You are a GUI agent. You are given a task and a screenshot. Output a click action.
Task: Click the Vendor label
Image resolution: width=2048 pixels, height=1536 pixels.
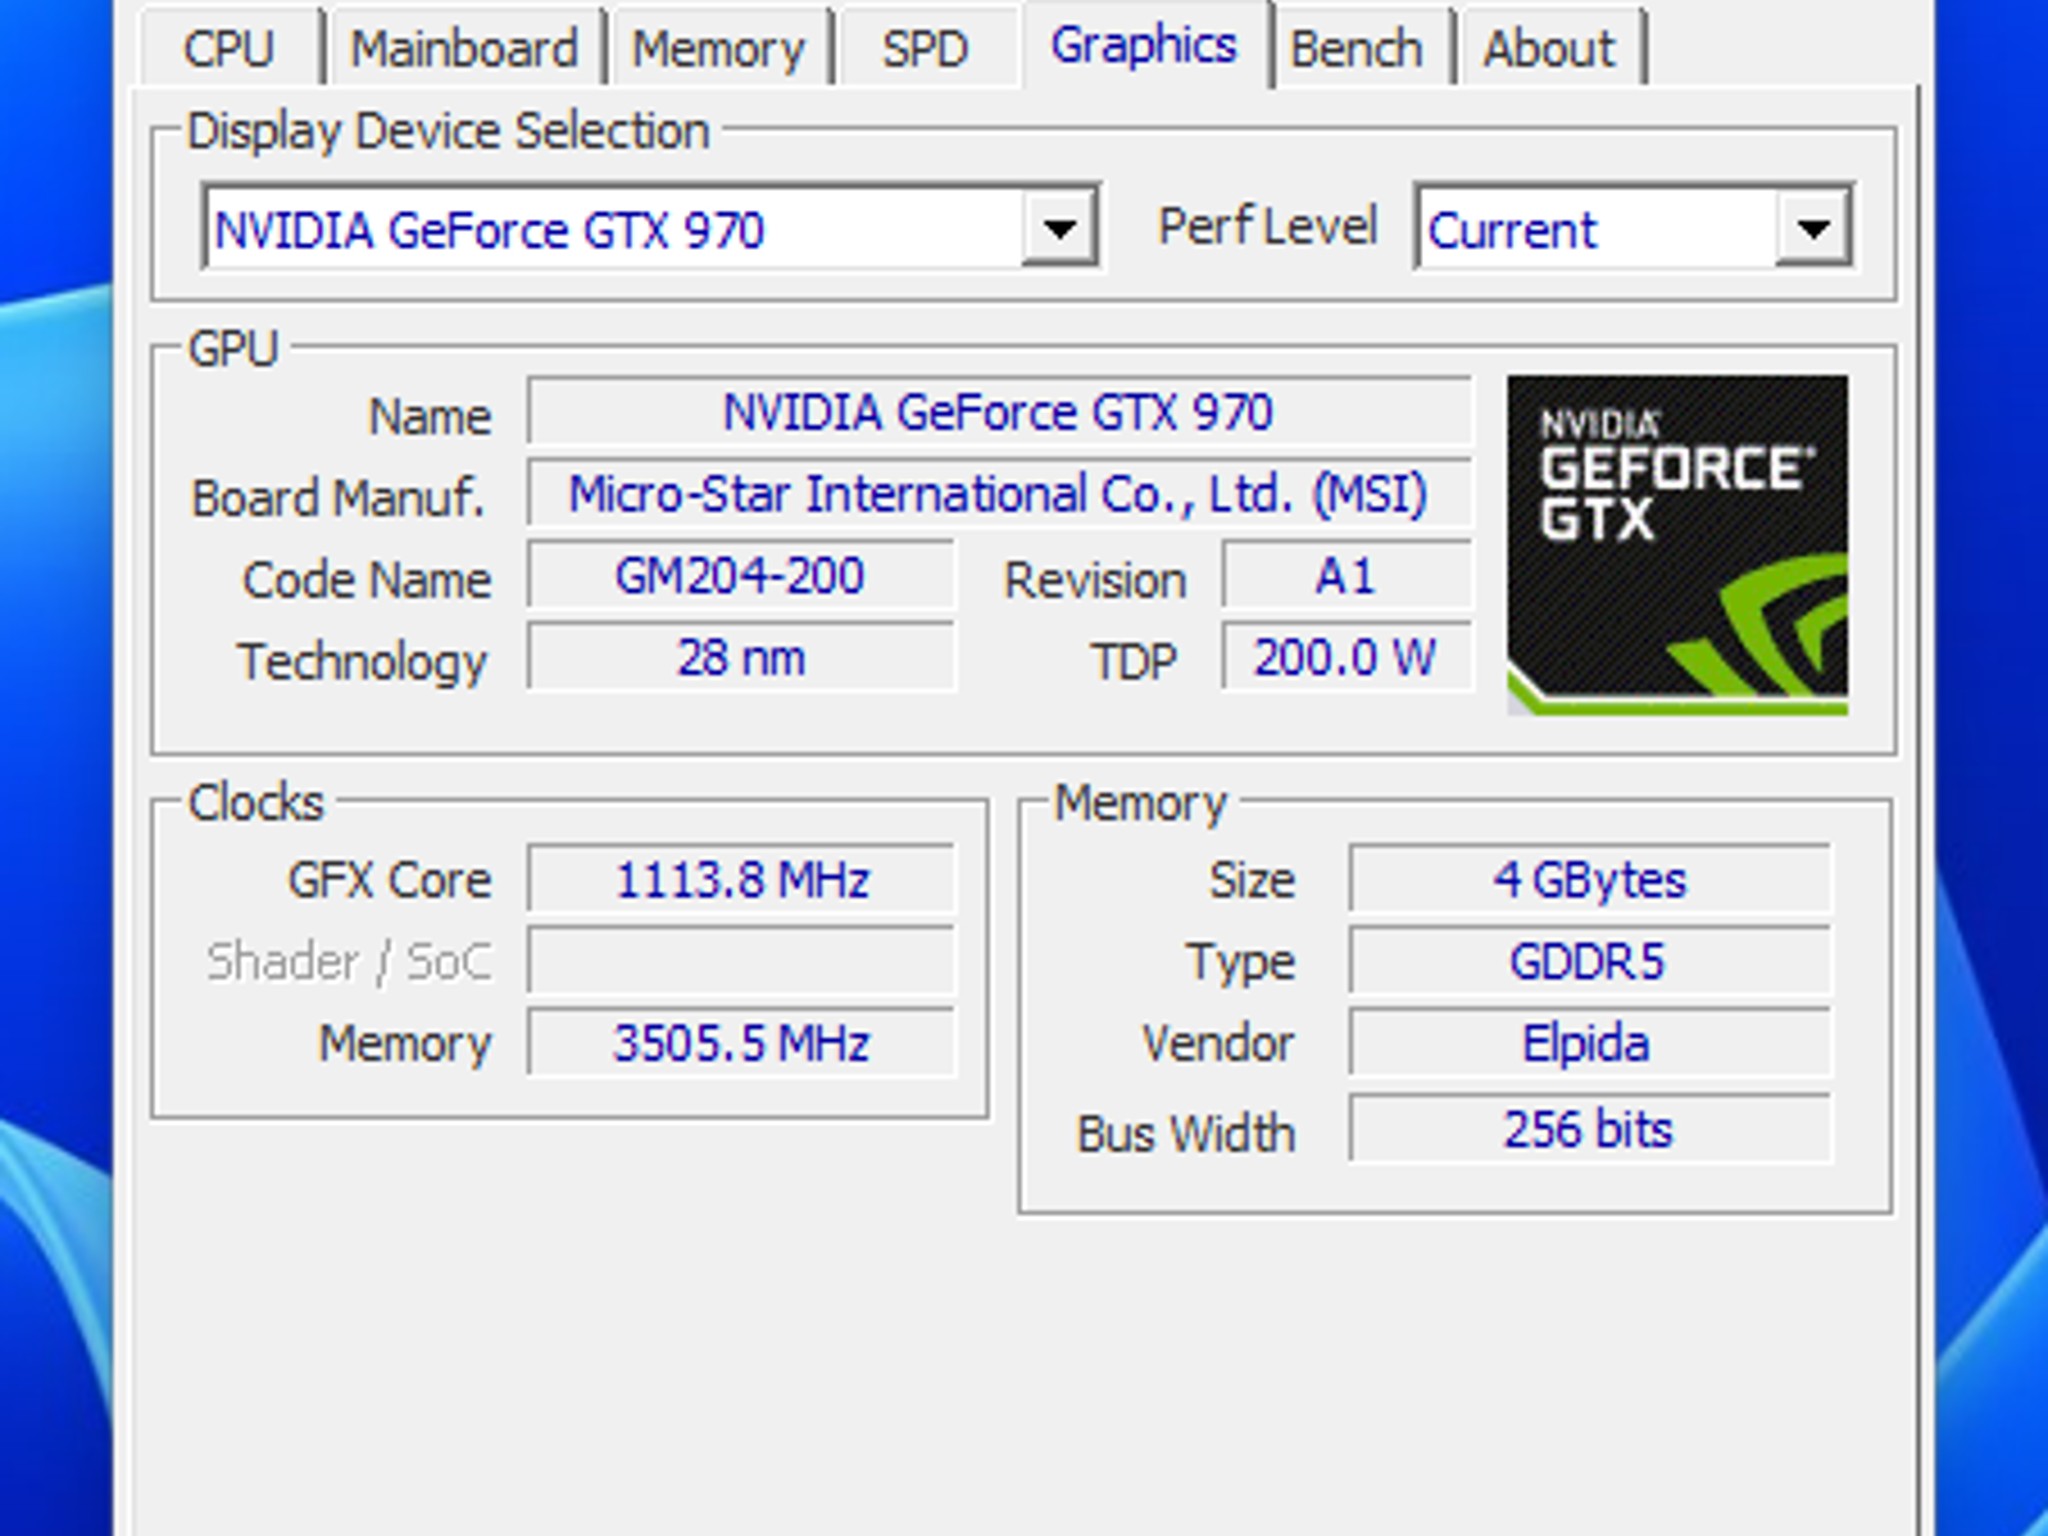coord(1218,1043)
